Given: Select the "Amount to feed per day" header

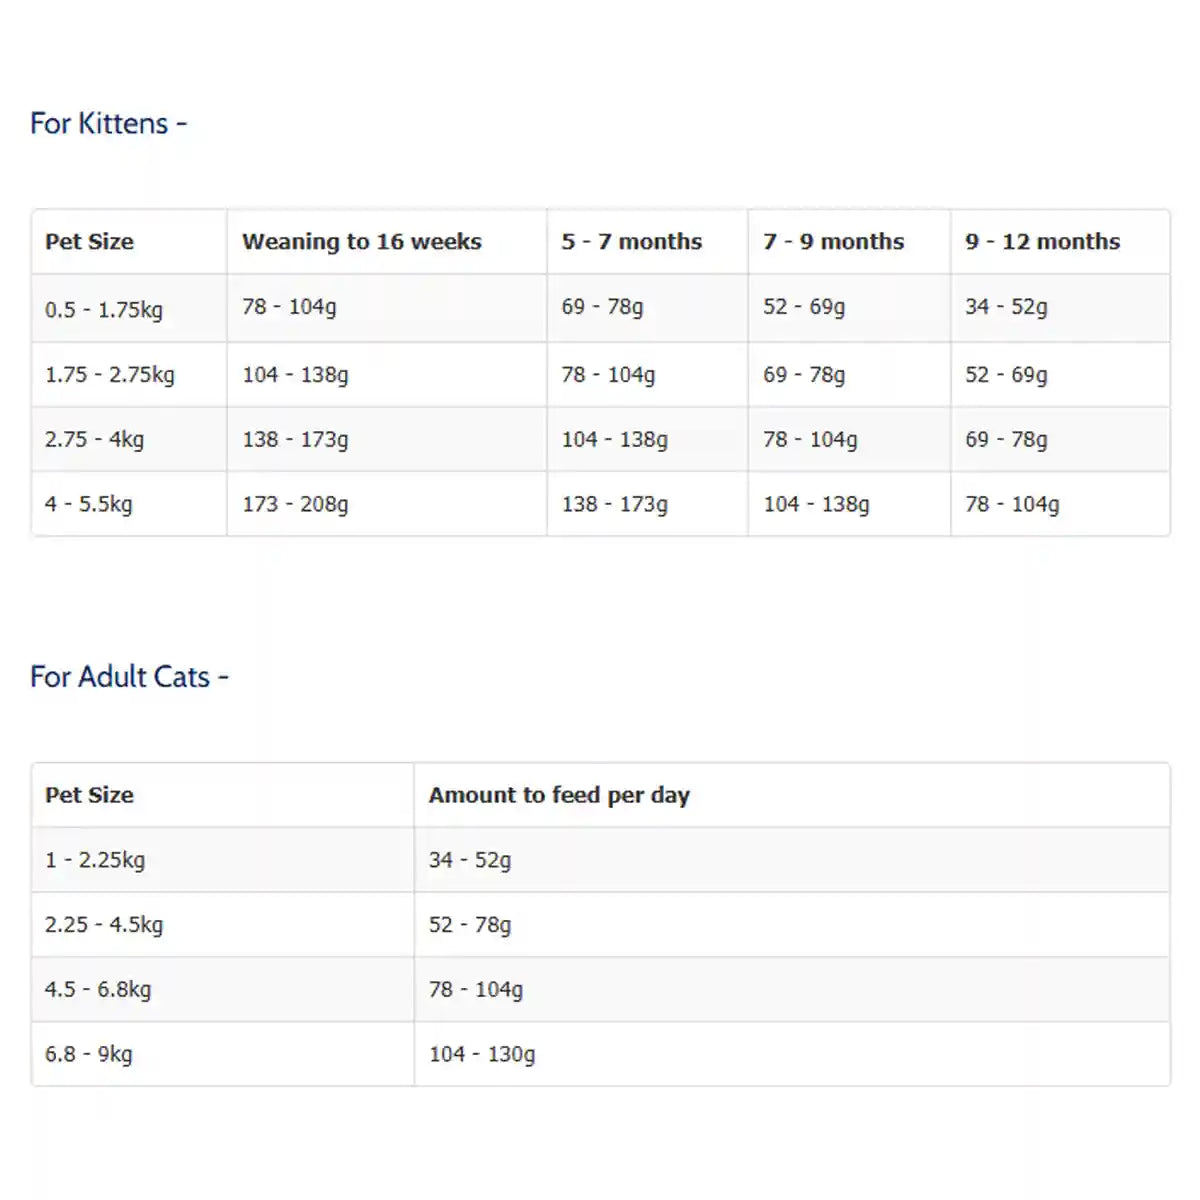Looking at the screenshot, I should tap(559, 795).
